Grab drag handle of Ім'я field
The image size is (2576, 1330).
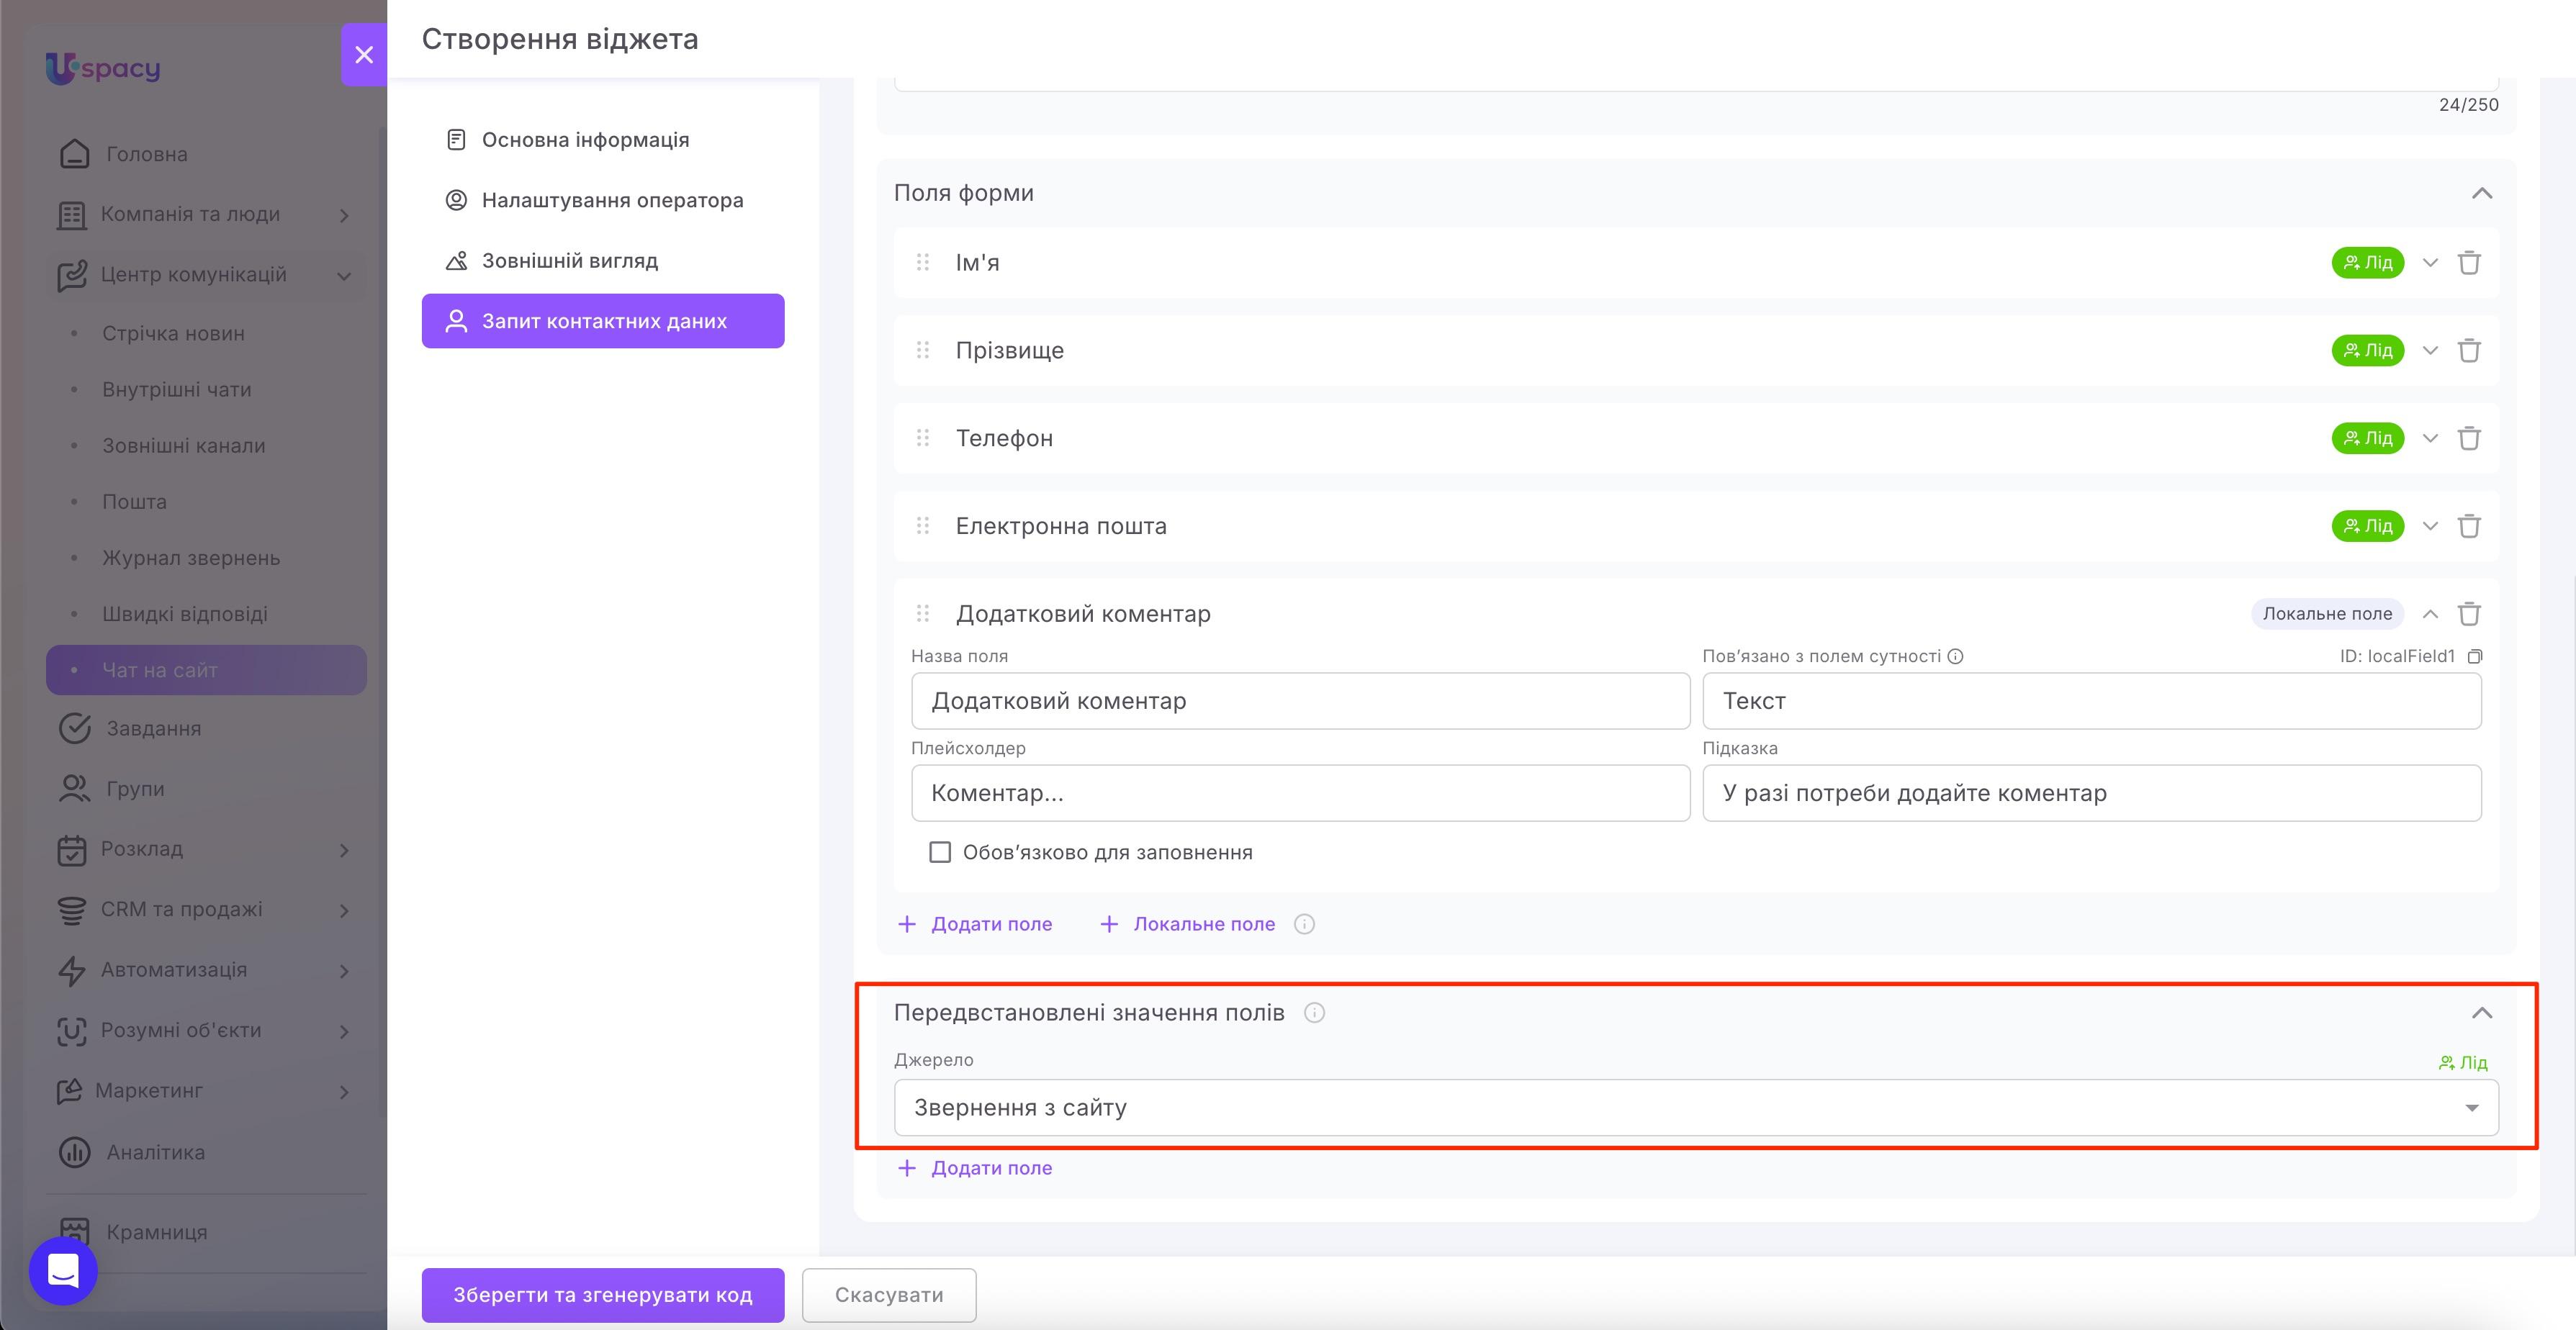(x=923, y=262)
